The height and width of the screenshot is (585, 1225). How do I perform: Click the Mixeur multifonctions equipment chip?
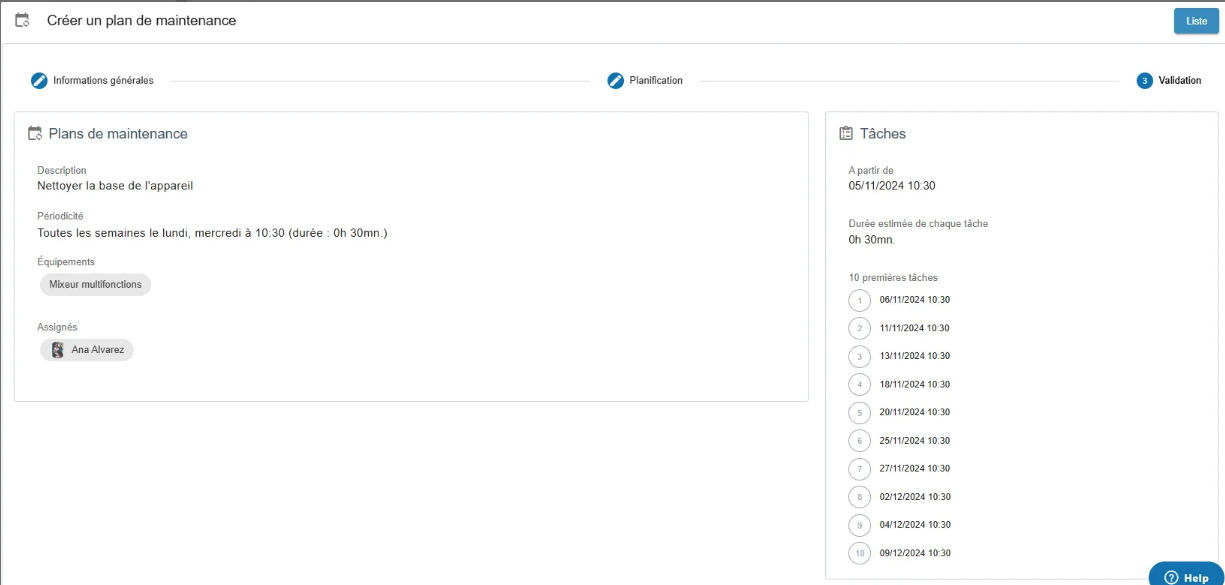tap(95, 285)
